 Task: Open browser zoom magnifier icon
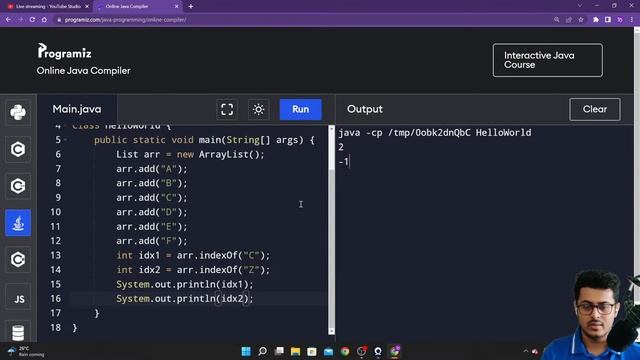(557, 20)
